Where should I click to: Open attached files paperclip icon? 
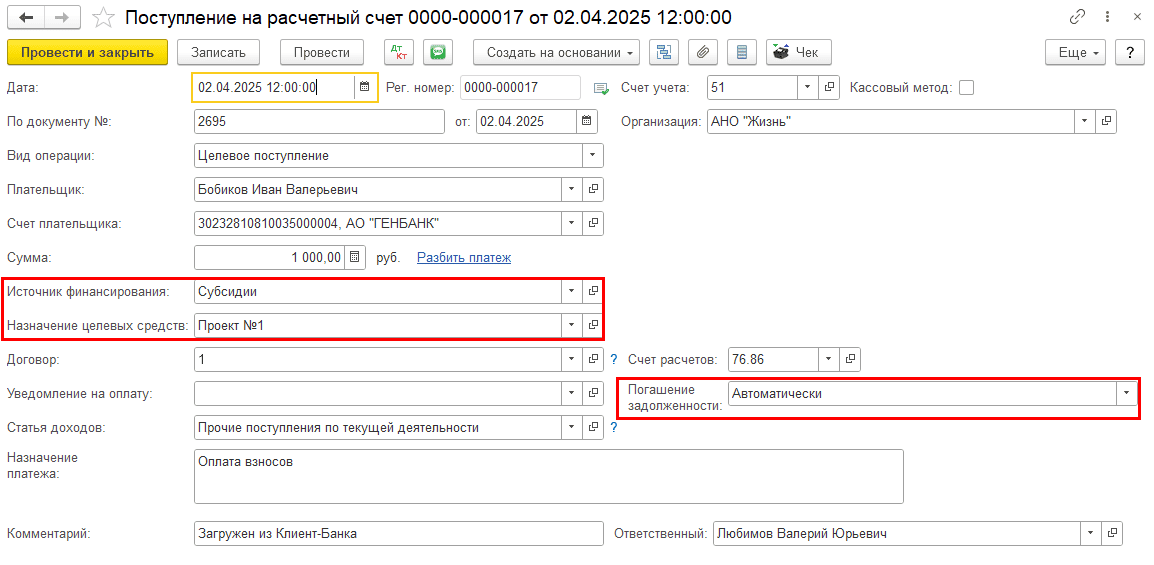[702, 53]
